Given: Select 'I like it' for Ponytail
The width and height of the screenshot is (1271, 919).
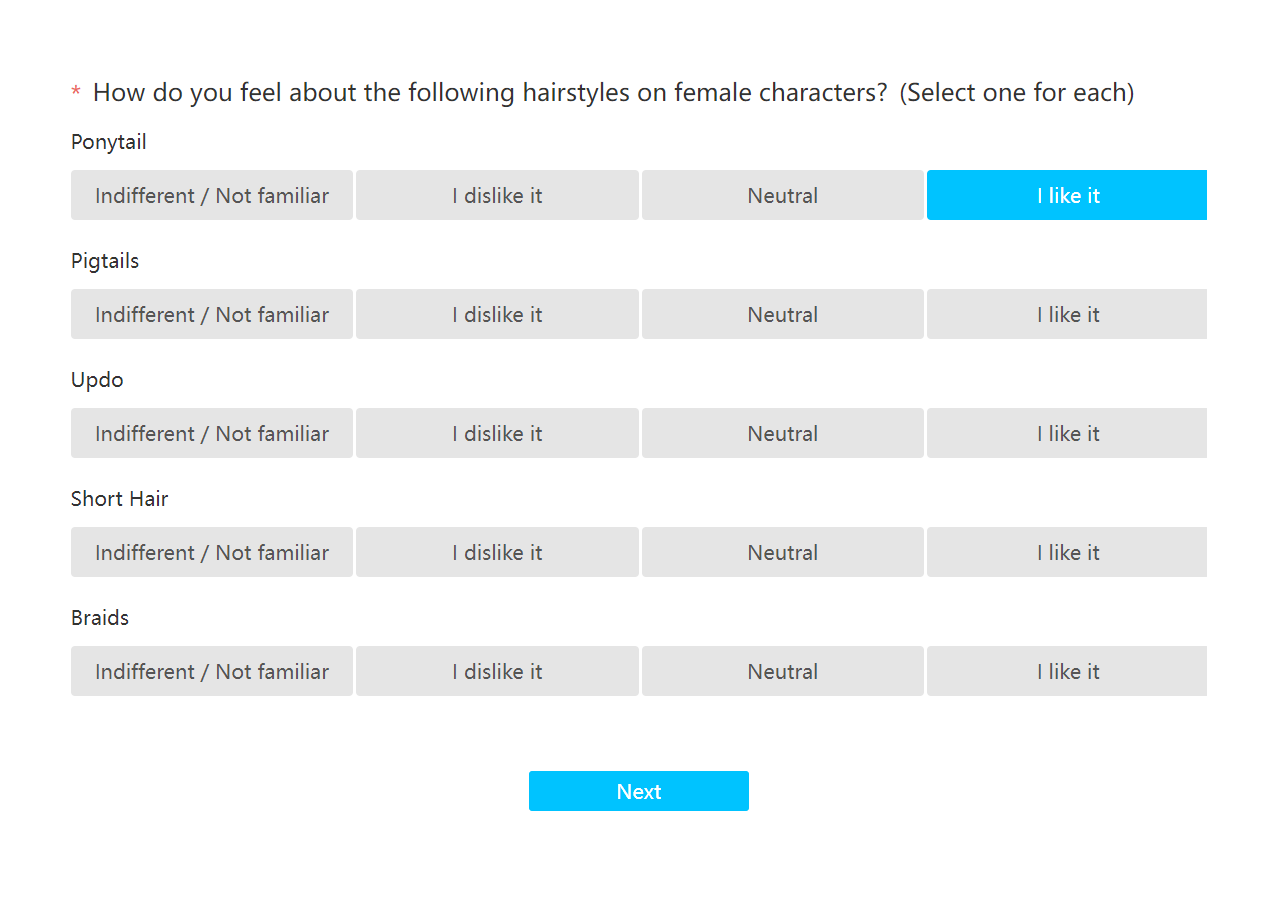Looking at the screenshot, I should (x=1067, y=195).
